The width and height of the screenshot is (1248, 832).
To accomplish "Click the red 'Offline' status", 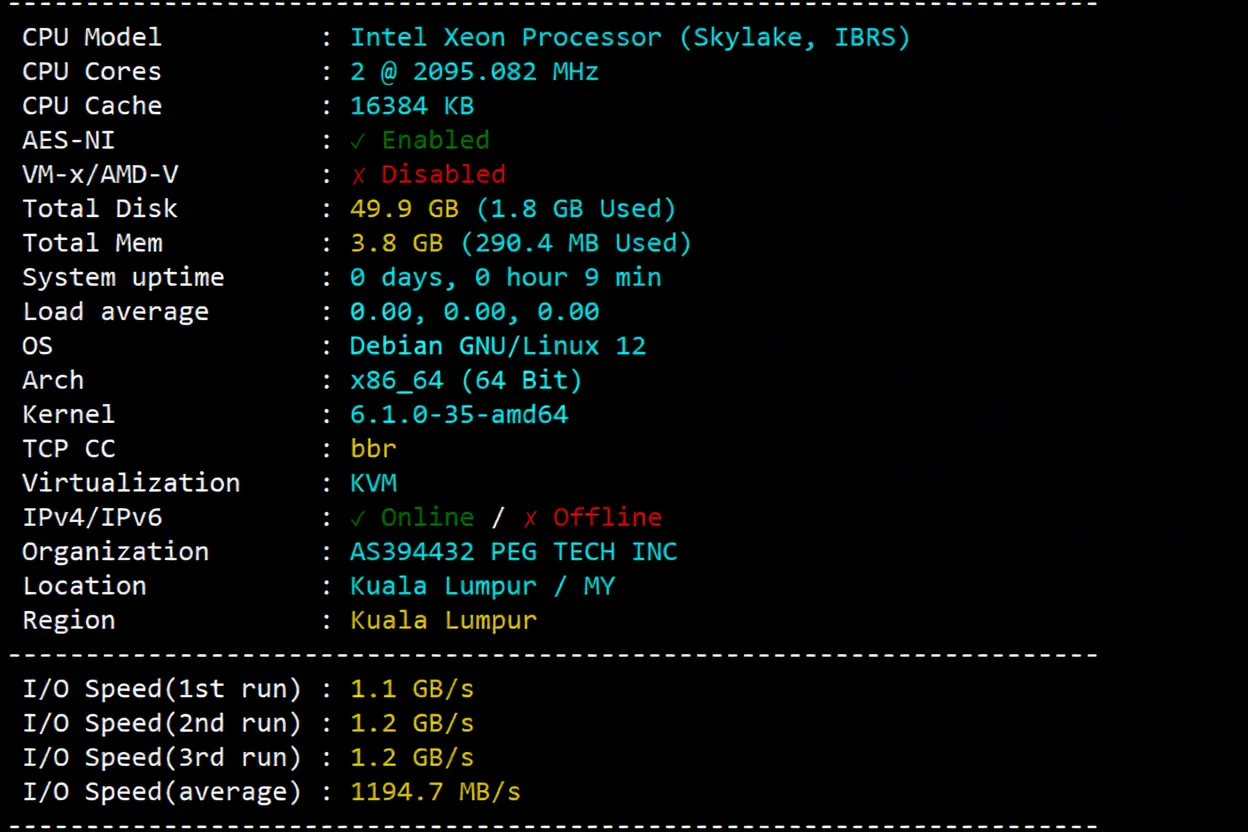I will (x=607, y=517).
